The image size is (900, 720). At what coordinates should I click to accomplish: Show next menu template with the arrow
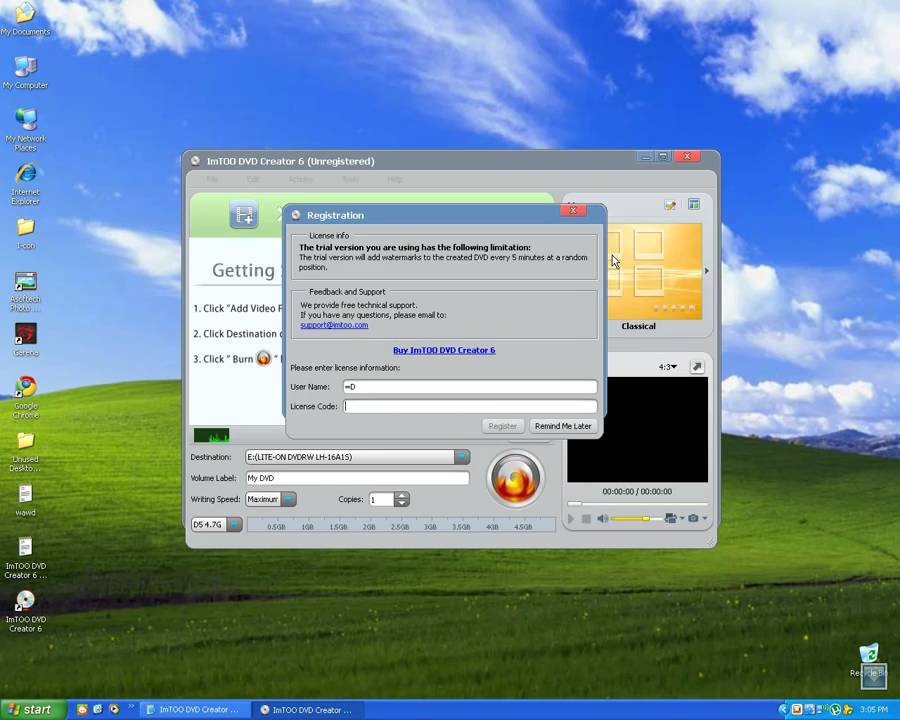tap(707, 271)
